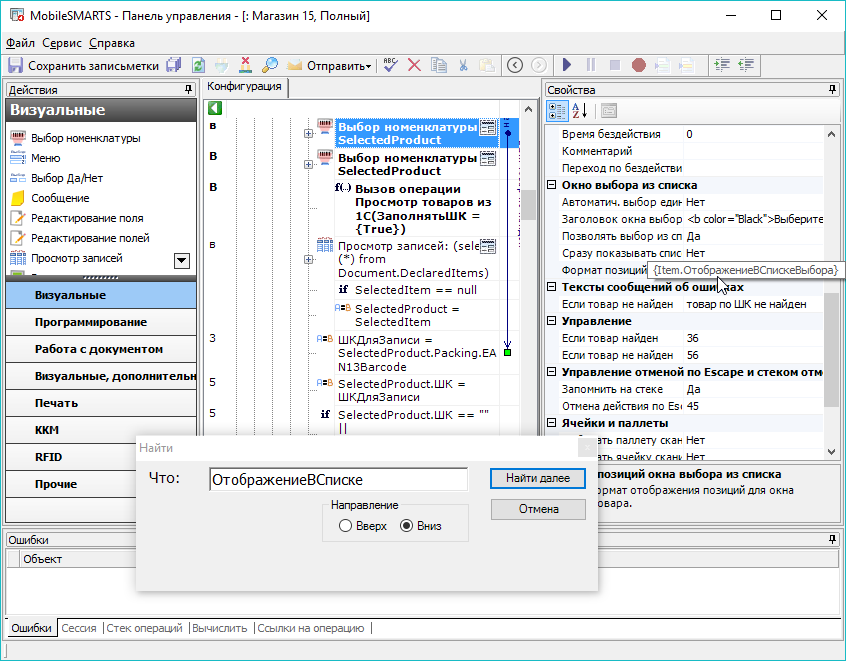Click the Найти далее button
This screenshot has height=661, width=846.
pos(538,478)
